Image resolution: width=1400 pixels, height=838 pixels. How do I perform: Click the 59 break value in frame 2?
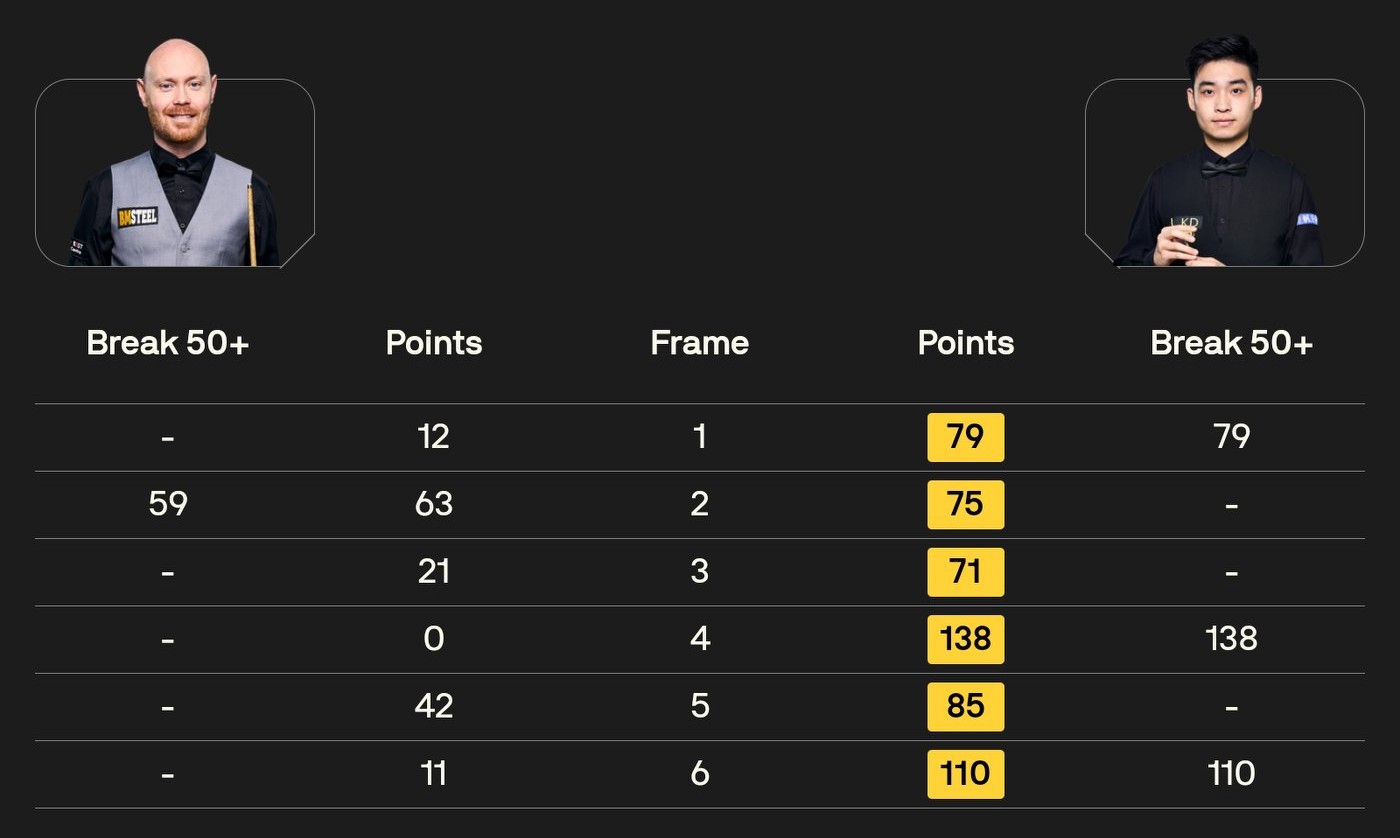pos(167,504)
